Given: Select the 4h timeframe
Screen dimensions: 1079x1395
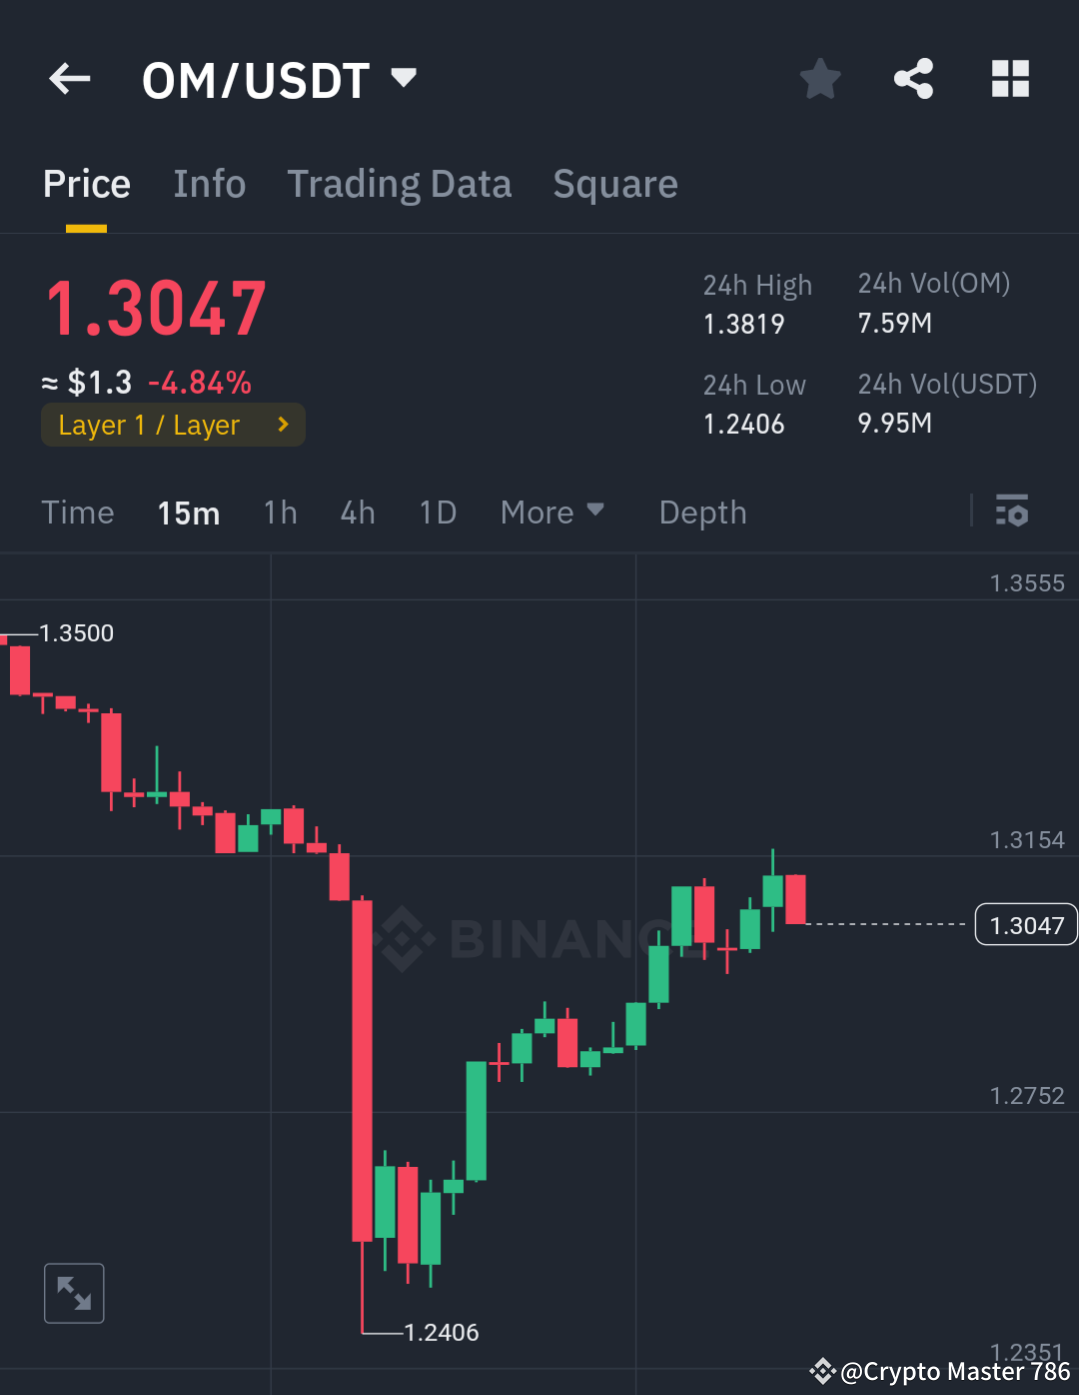Looking at the screenshot, I should (357, 512).
